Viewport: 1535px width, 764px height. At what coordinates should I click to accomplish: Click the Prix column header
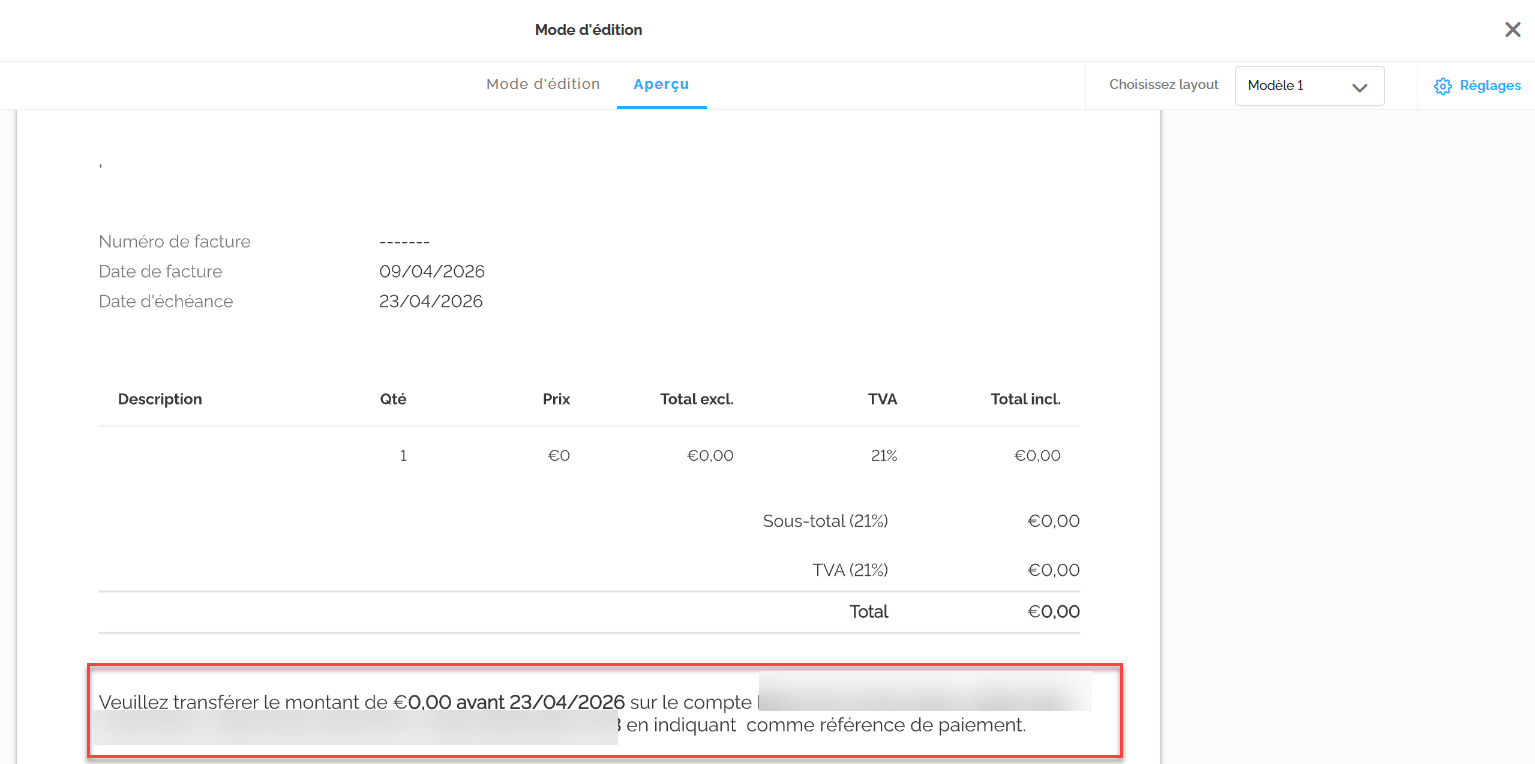[556, 400]
